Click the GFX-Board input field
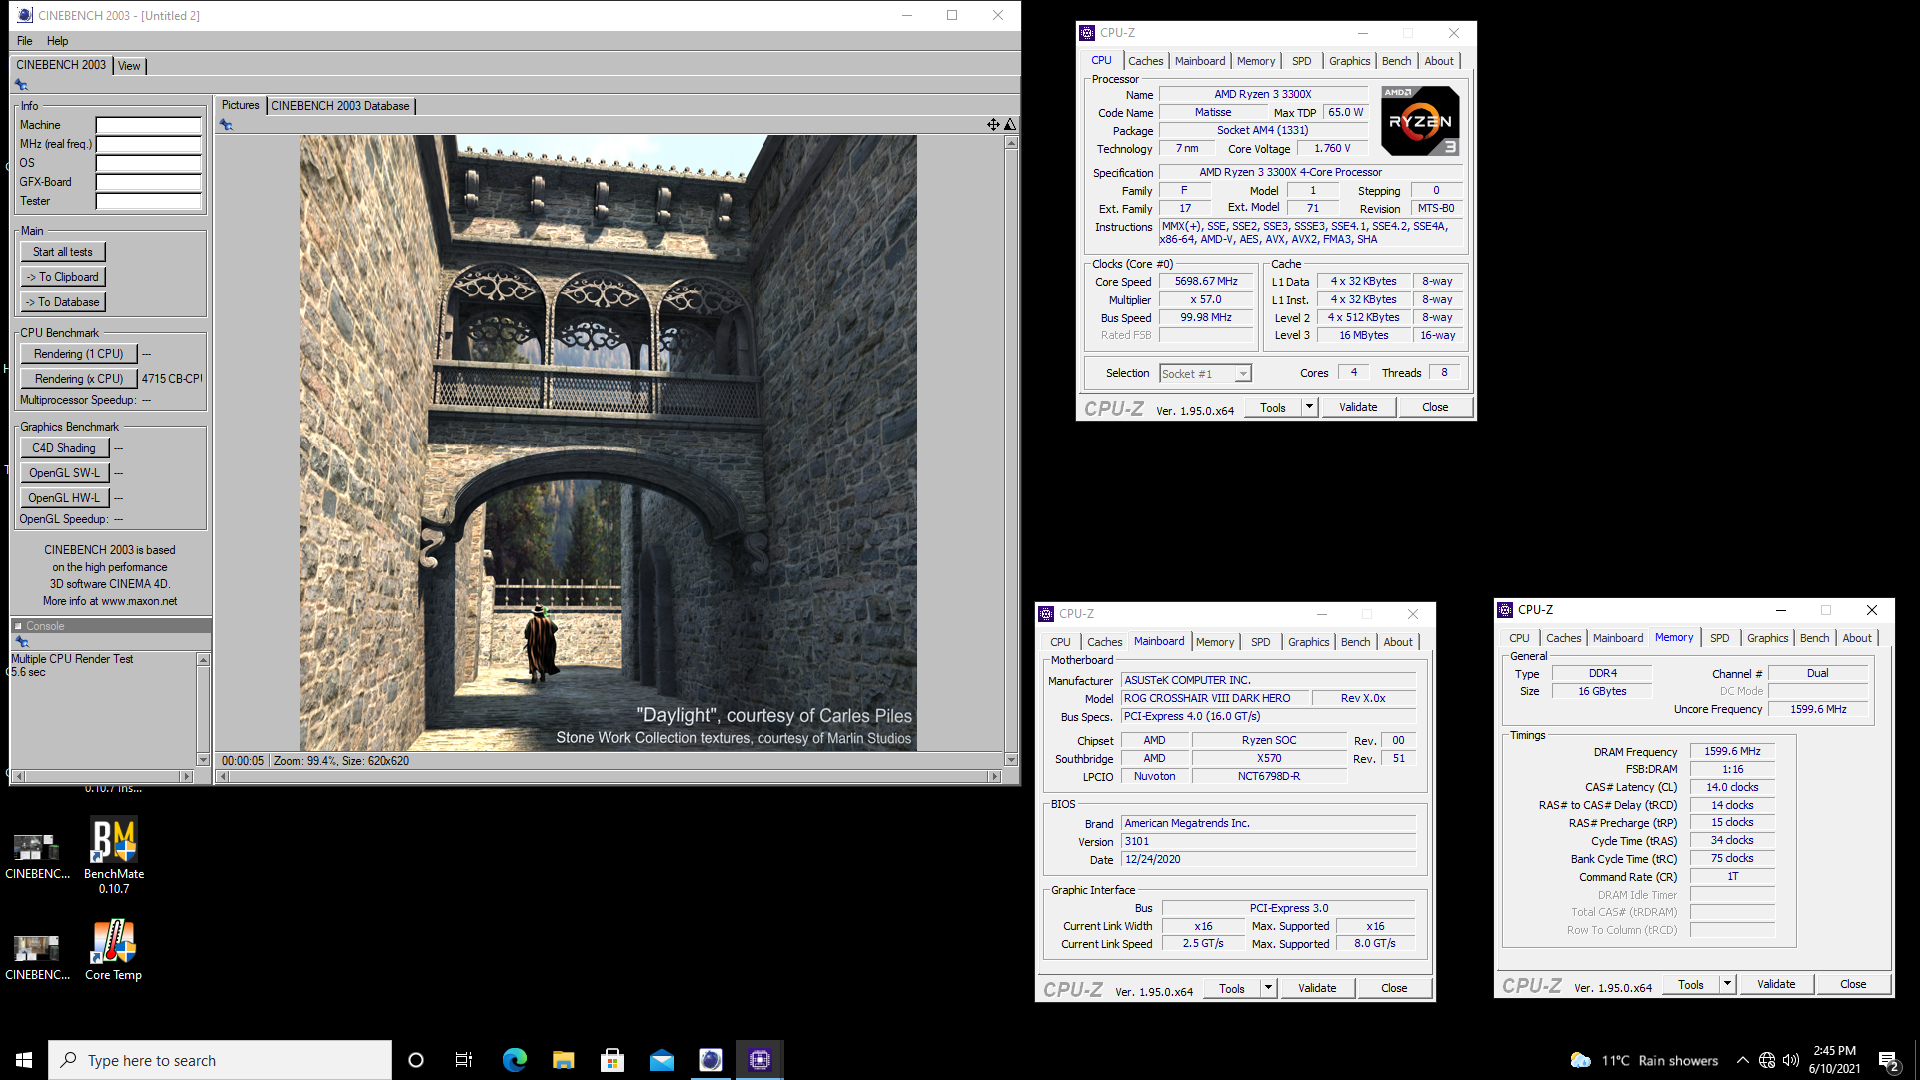Screen dimensions: 1920x1080 tap(148, 182)
